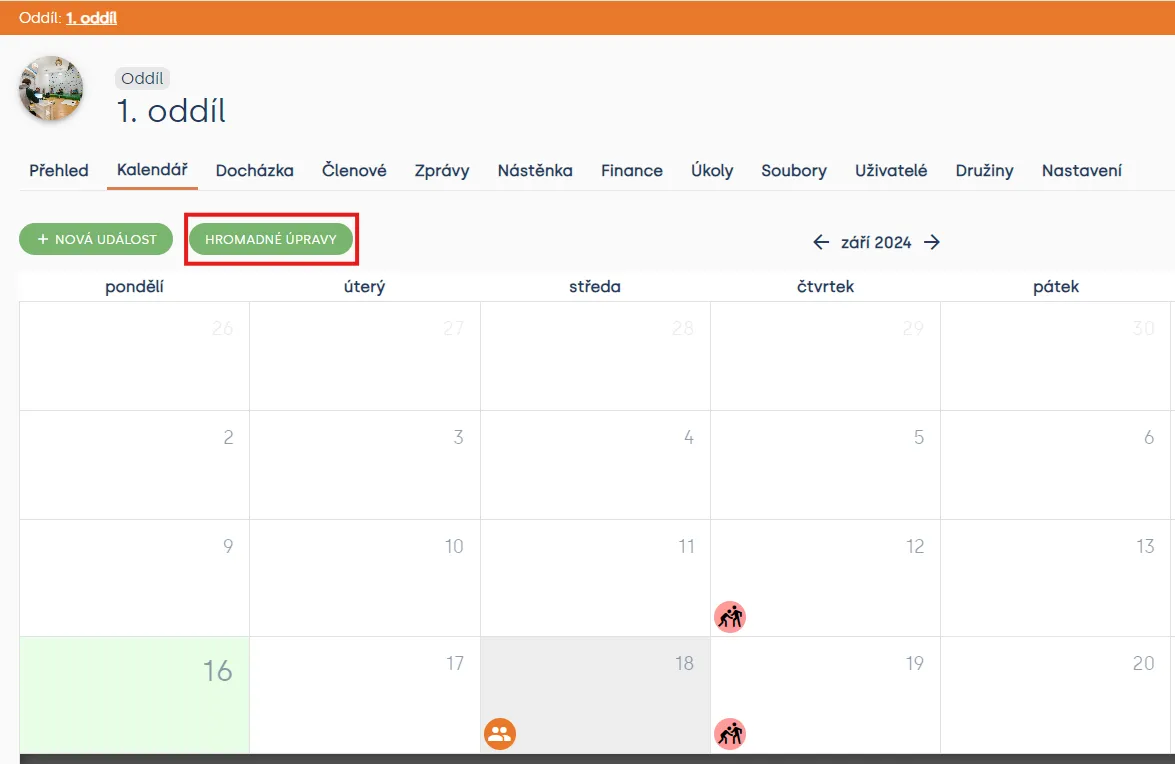Image resolution: width=1175 pixels, height=764 pixels.
Task: Select Wednesday the 11th calendar cell
Action: [595, 578]
